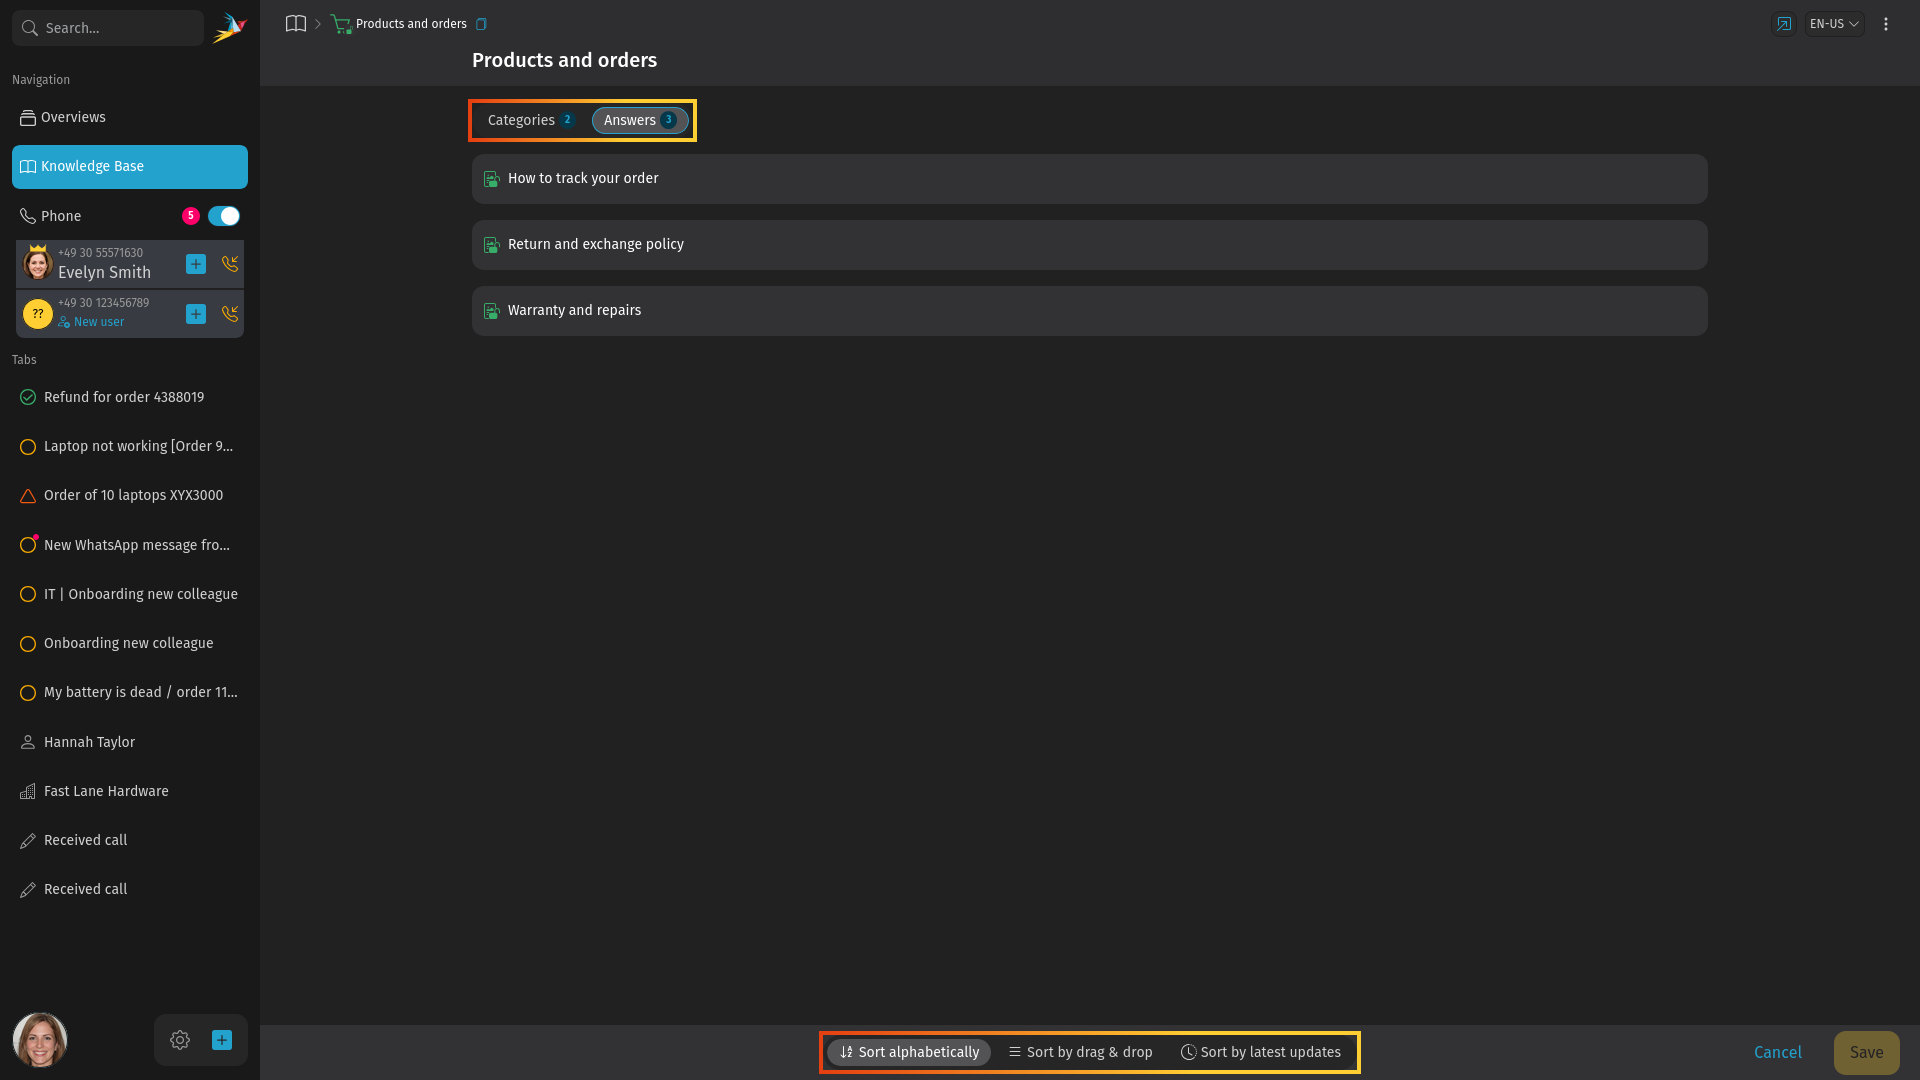Open the knowledge base book icon in breadcrumb
This screenshot has height=1080, width=1920.
pos(295,24)
